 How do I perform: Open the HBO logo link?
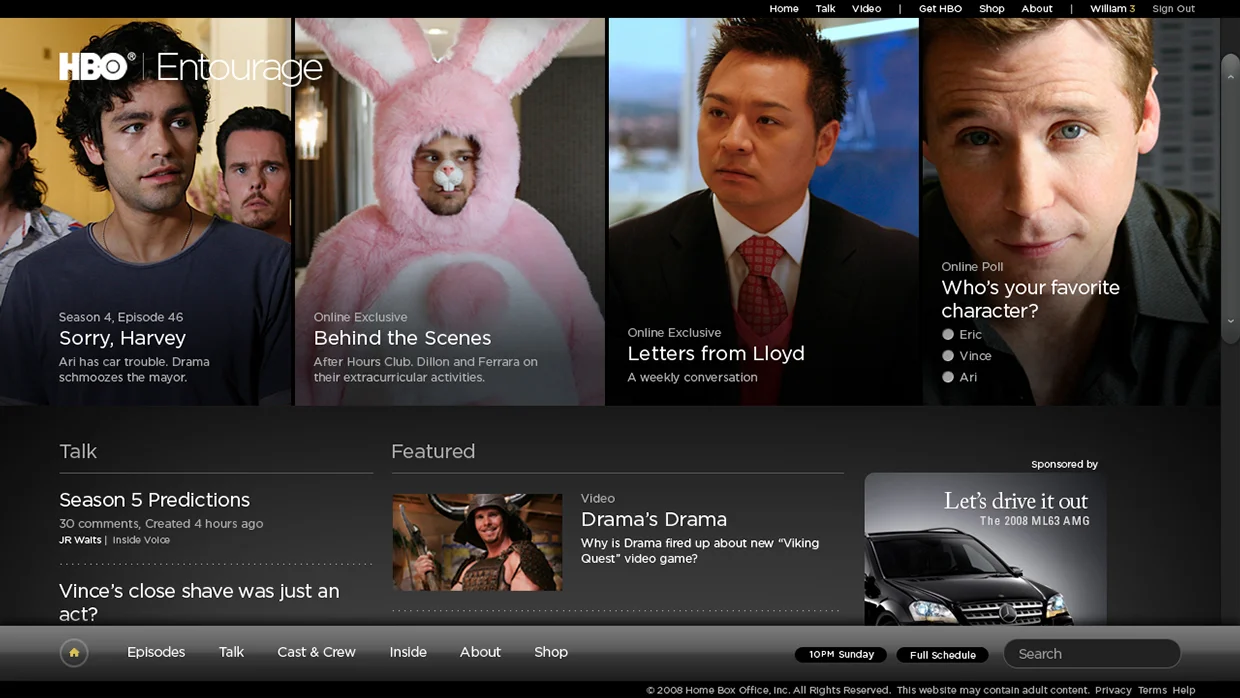pyautogui.click(x=97, y=66)
